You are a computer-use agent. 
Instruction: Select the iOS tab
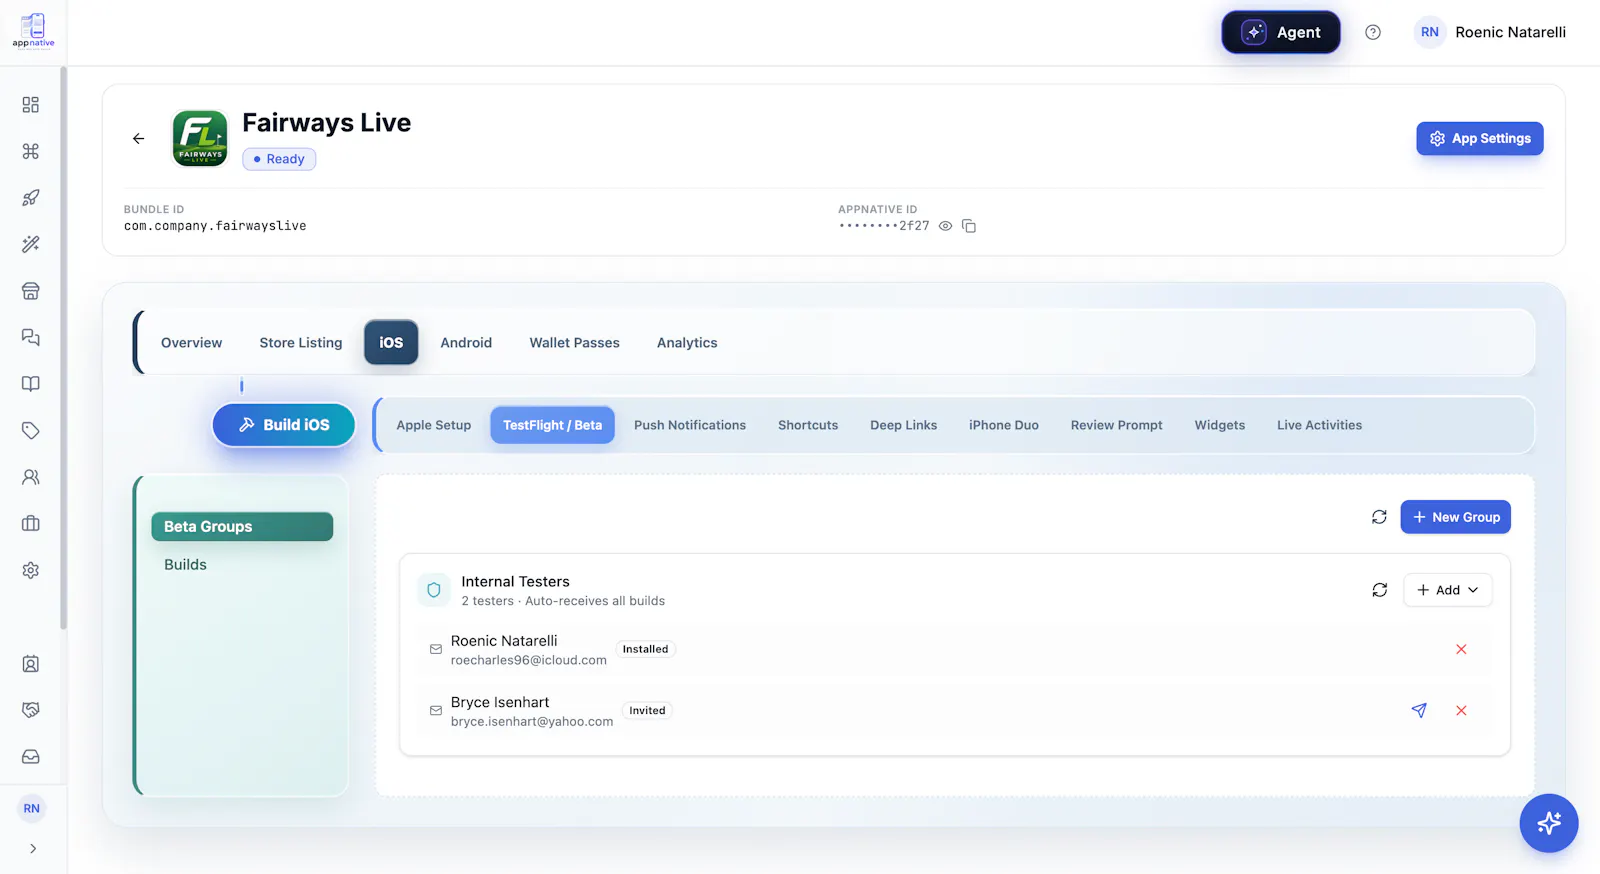391,342
